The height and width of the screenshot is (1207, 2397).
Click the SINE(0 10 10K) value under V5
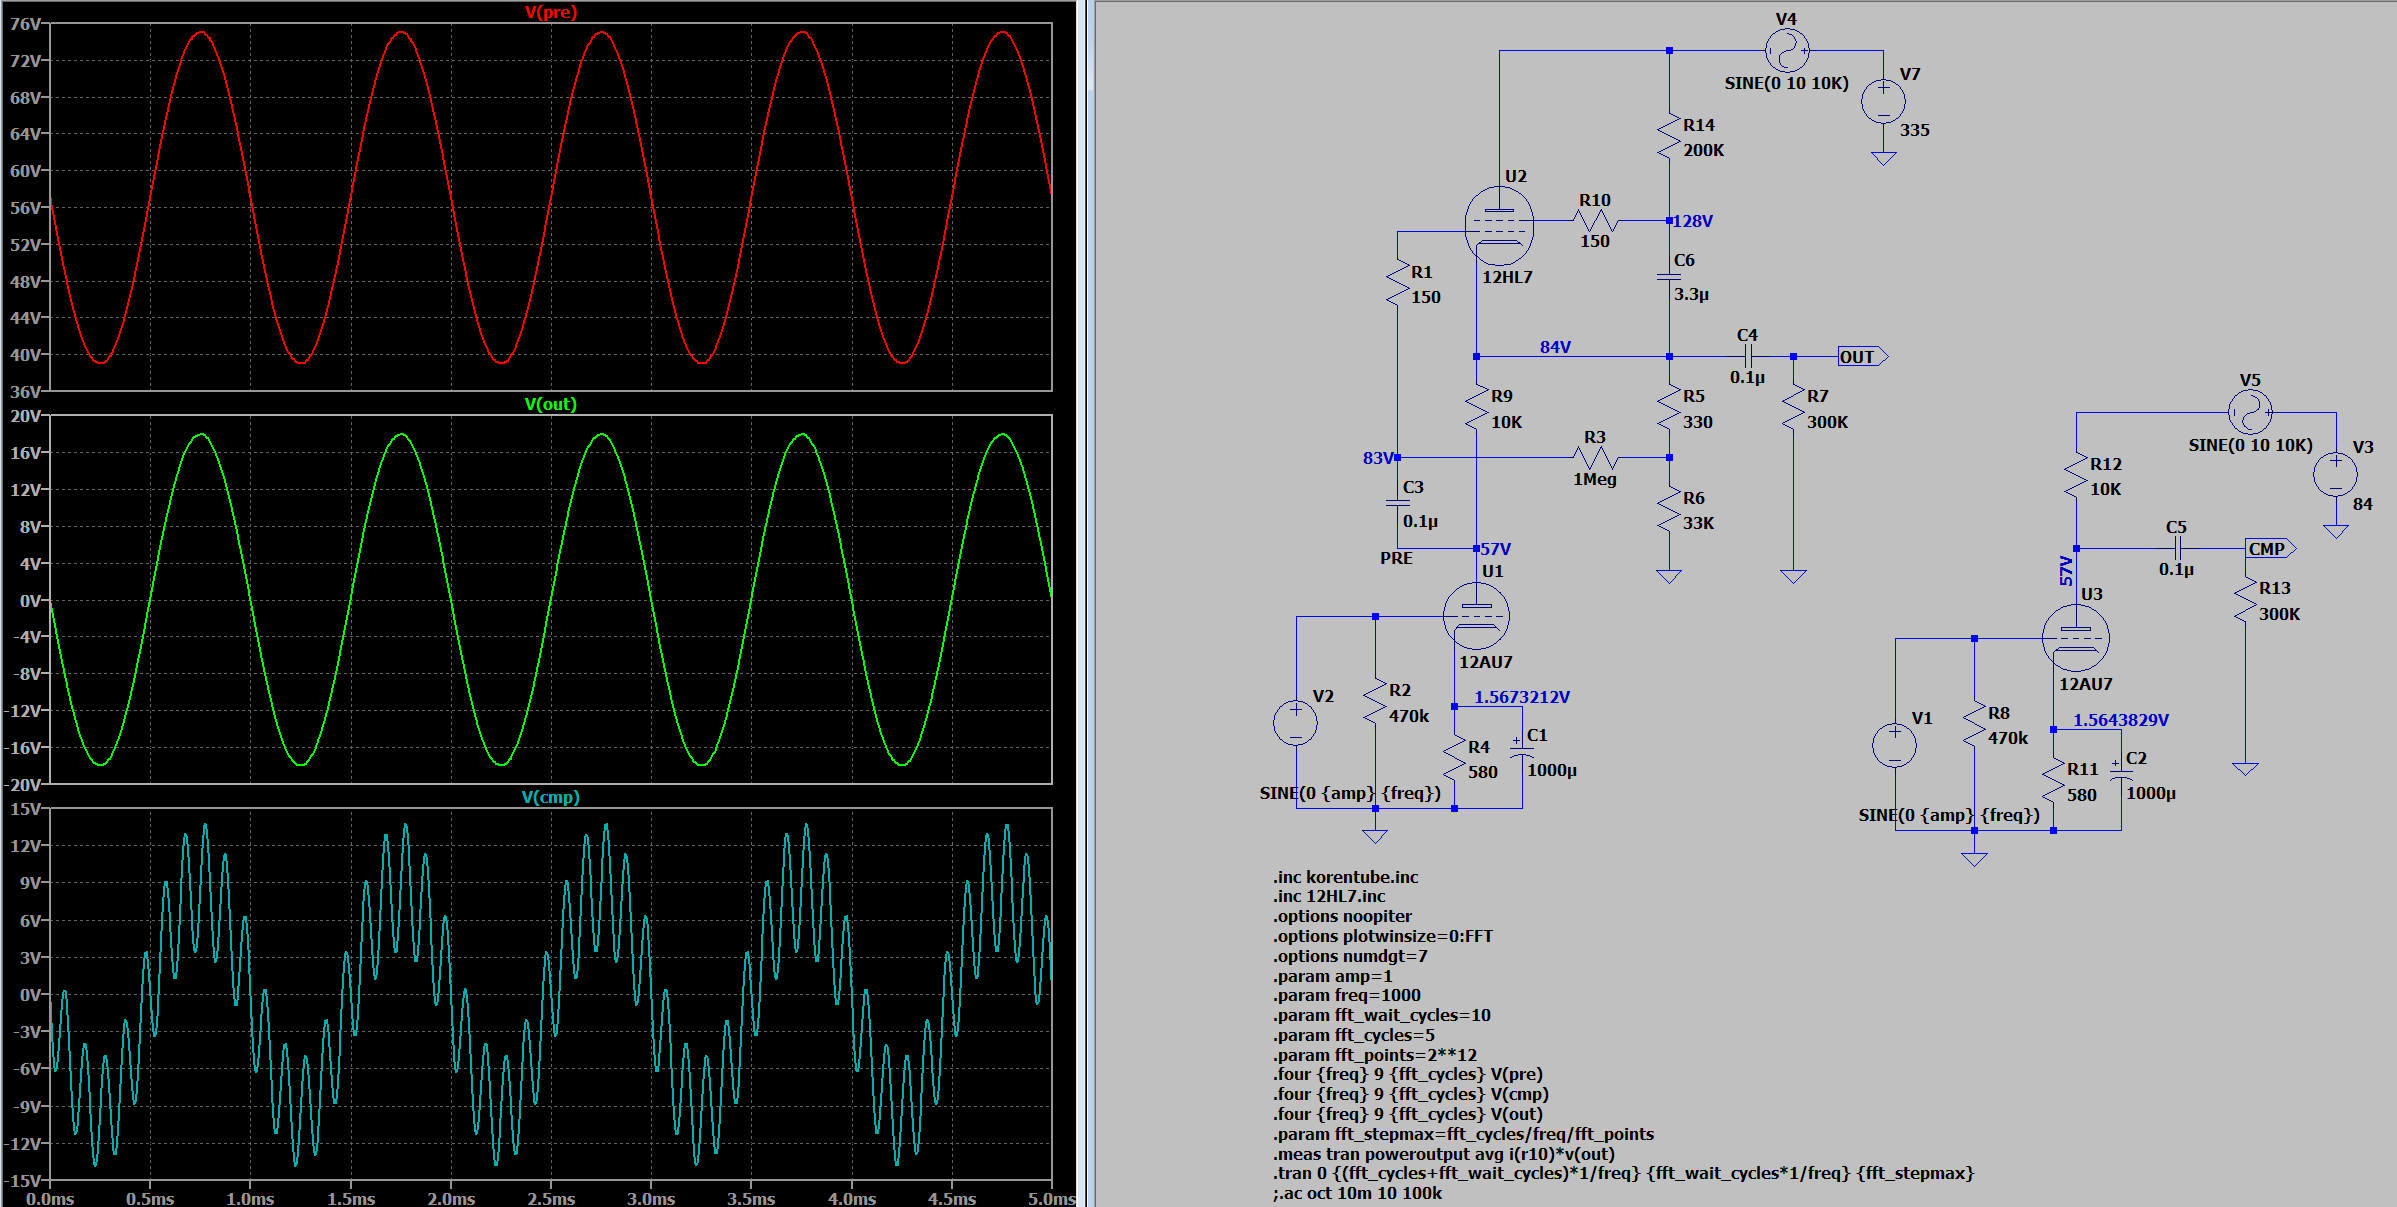click(x=2250, y=445)
